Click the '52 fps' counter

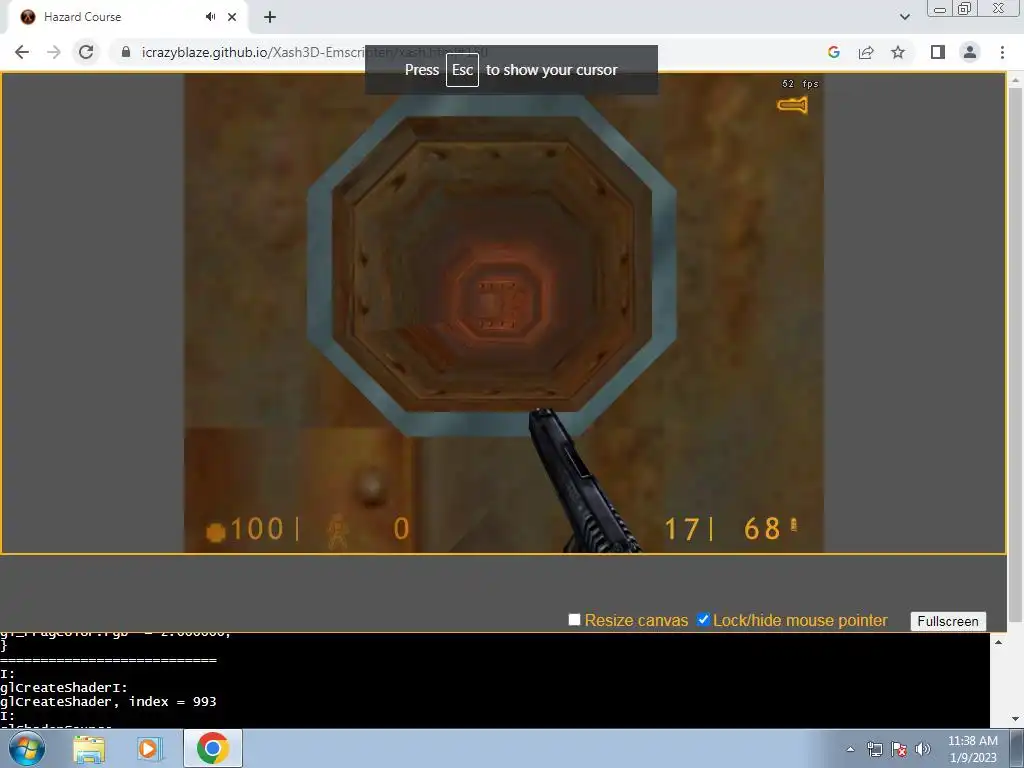click(x=800, y=84)
